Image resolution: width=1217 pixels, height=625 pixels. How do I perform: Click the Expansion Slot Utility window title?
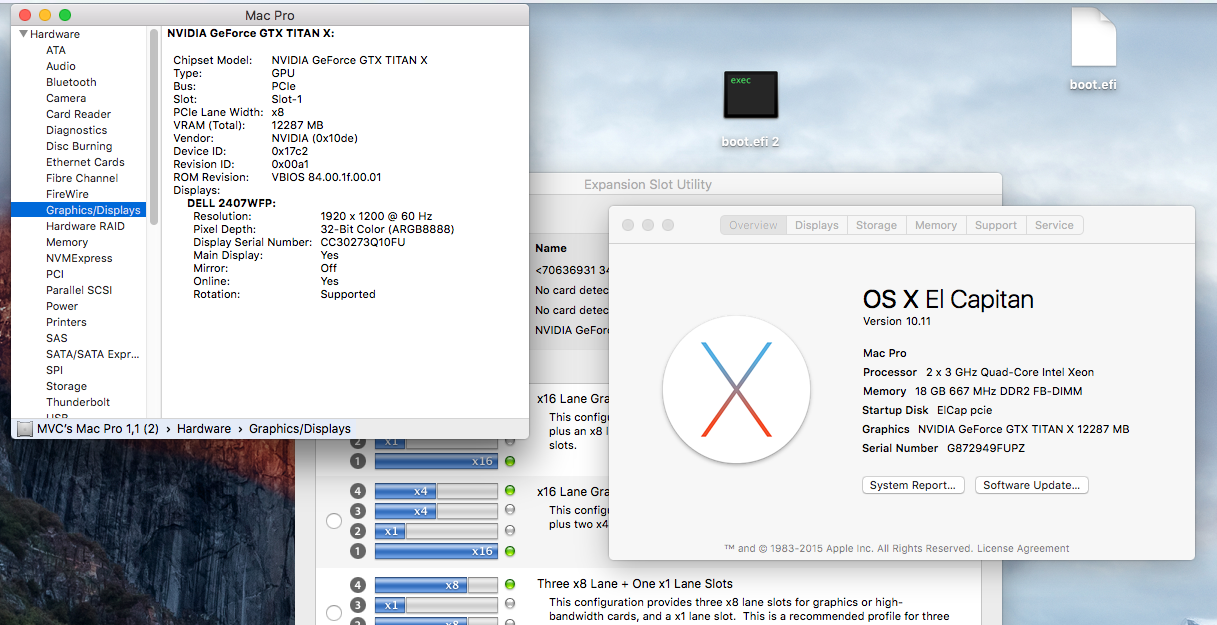[648, 184]
